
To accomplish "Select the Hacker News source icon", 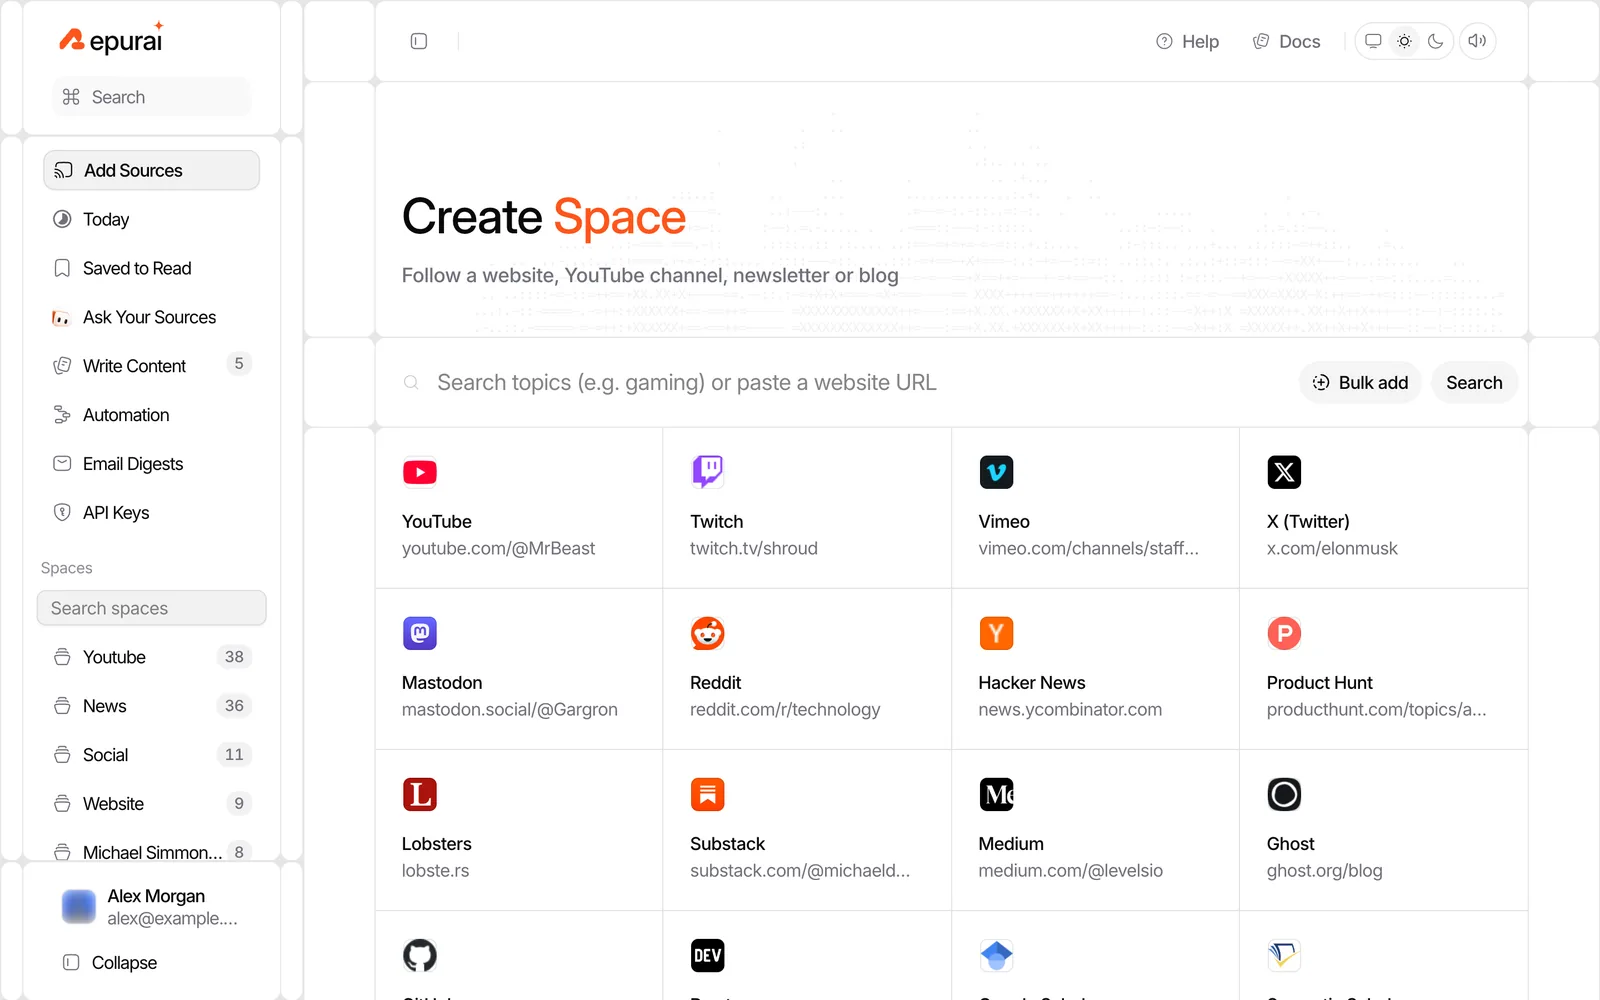I will [996, 633].
